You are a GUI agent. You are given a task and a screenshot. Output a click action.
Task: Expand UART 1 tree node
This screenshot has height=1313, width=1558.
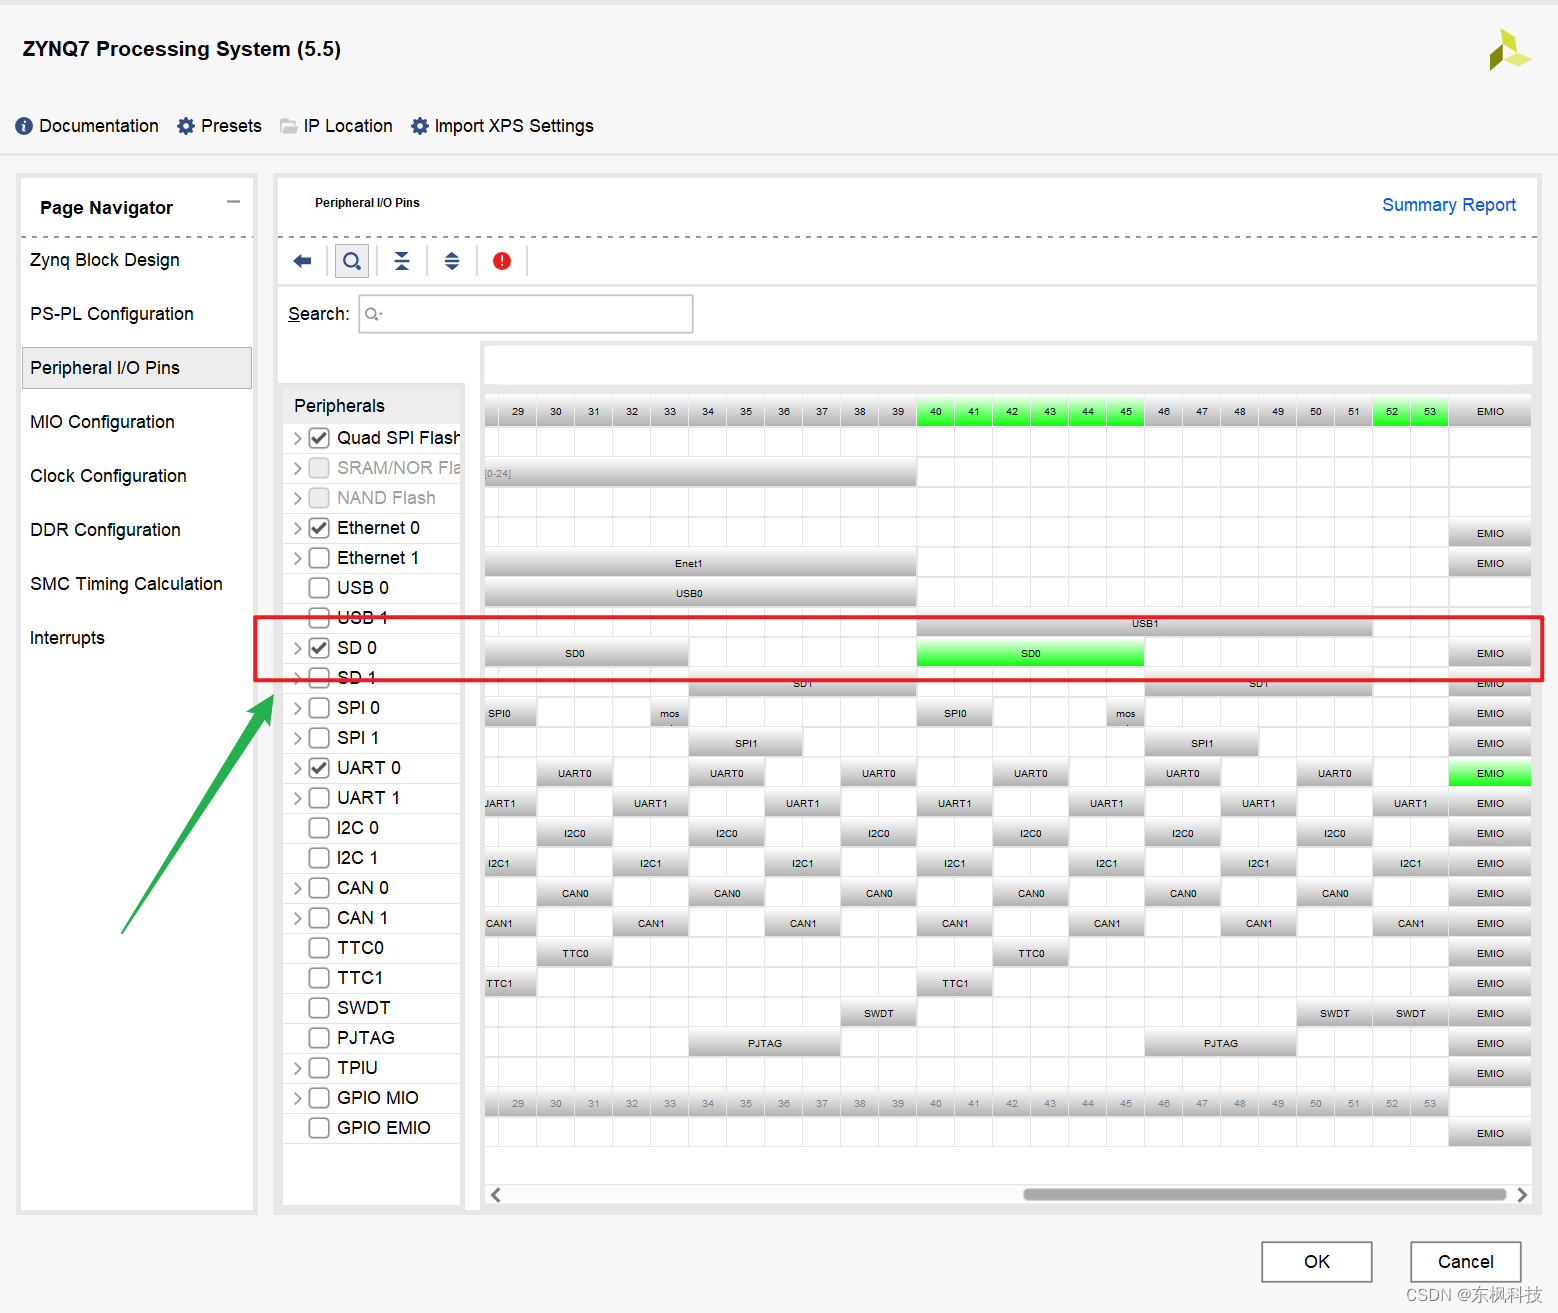[x=297, y=798]
